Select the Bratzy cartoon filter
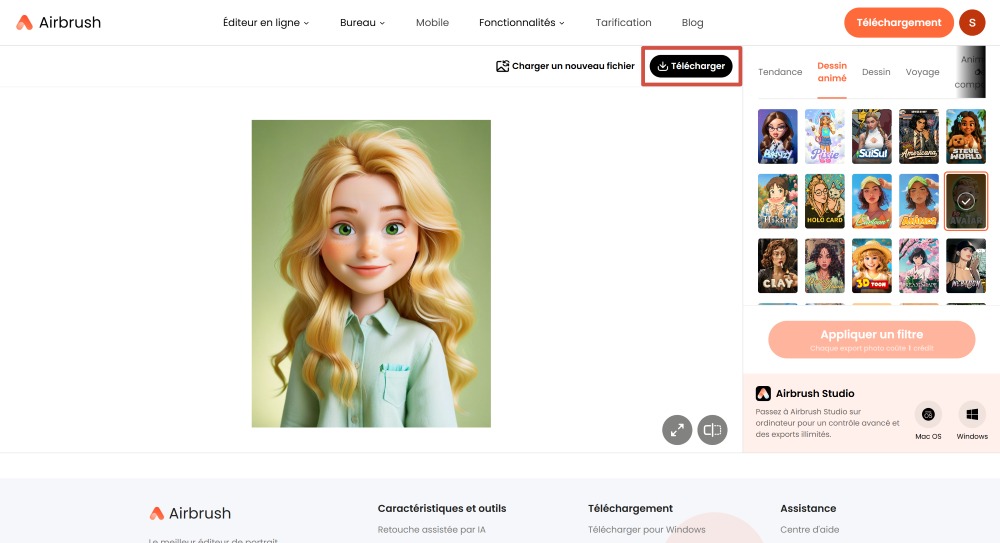 tap(777, 136)
